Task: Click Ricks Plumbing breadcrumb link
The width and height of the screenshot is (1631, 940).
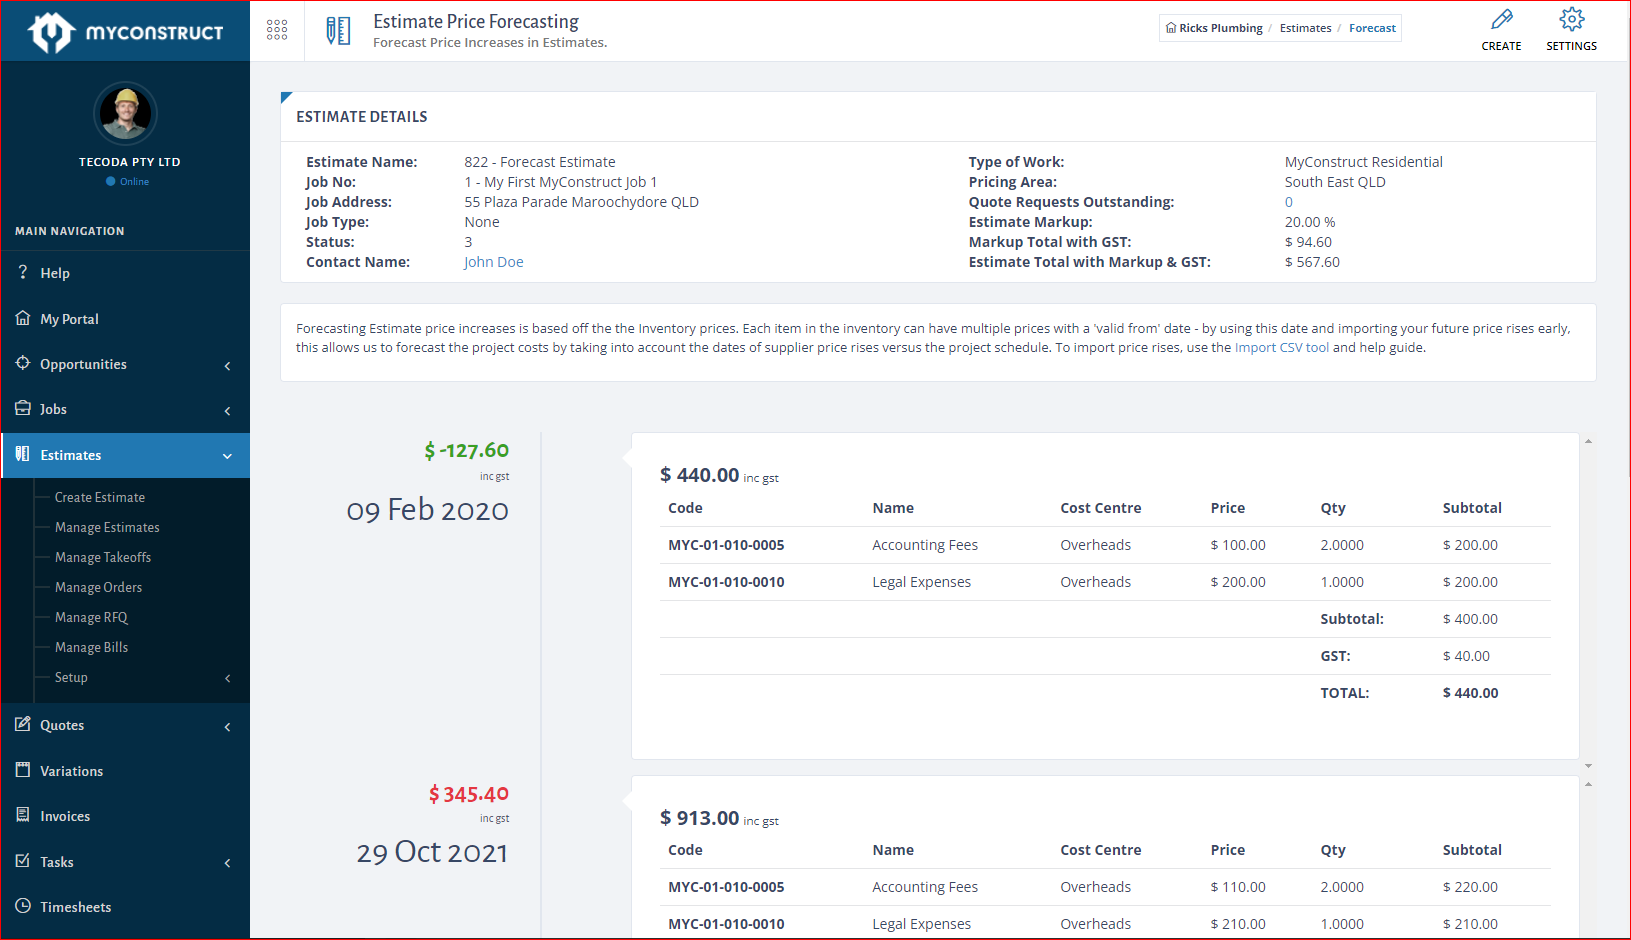Action: click(1220, 28)
